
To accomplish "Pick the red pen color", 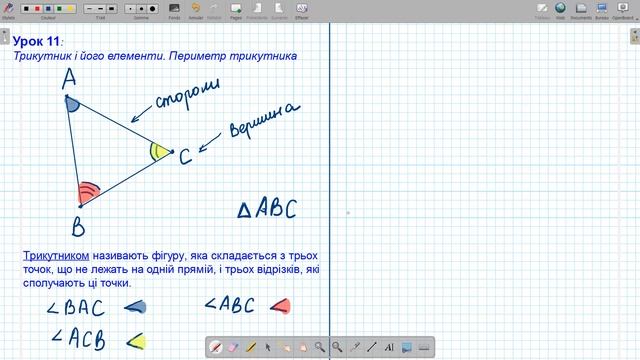I will coord(37,9).
